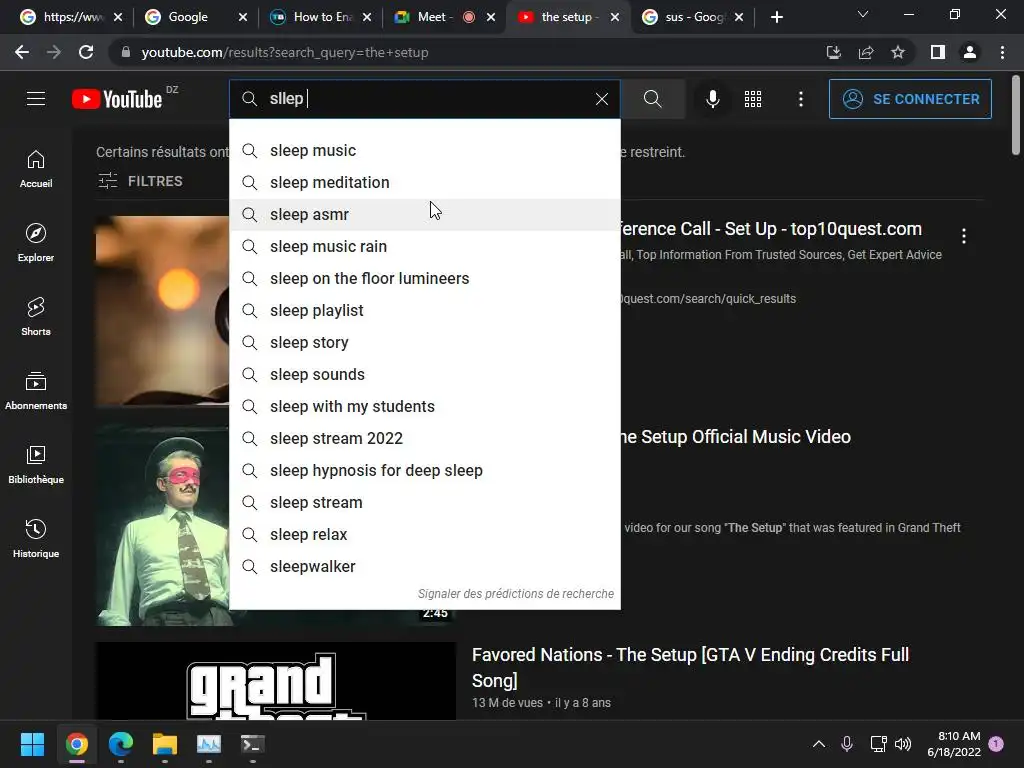The image size is (1024, 768).
Task: Select suggestion "sleep music"
Action: (x=425, y=150)
